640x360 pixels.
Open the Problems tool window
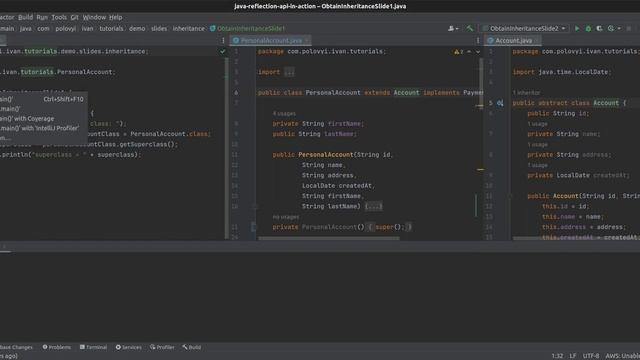coord(57,347)
